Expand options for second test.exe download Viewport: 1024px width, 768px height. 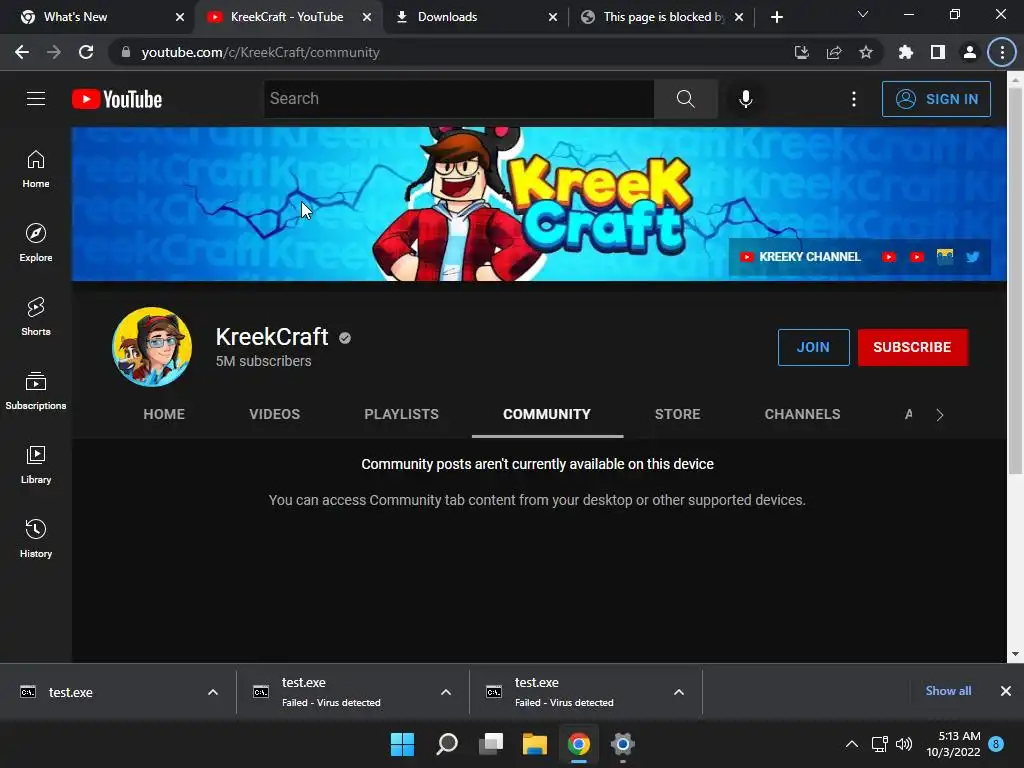click(446, 692)
